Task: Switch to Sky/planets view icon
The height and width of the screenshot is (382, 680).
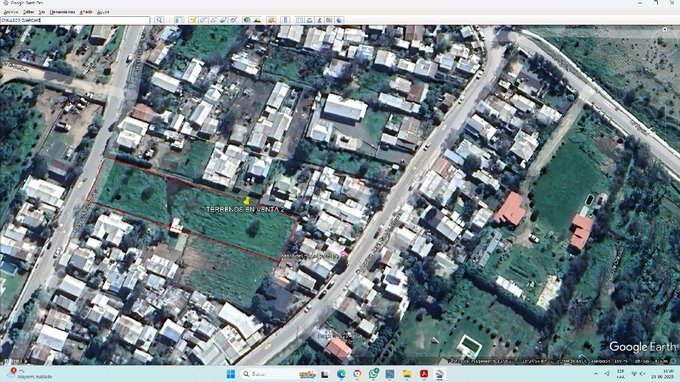Action: click(271, 20)
